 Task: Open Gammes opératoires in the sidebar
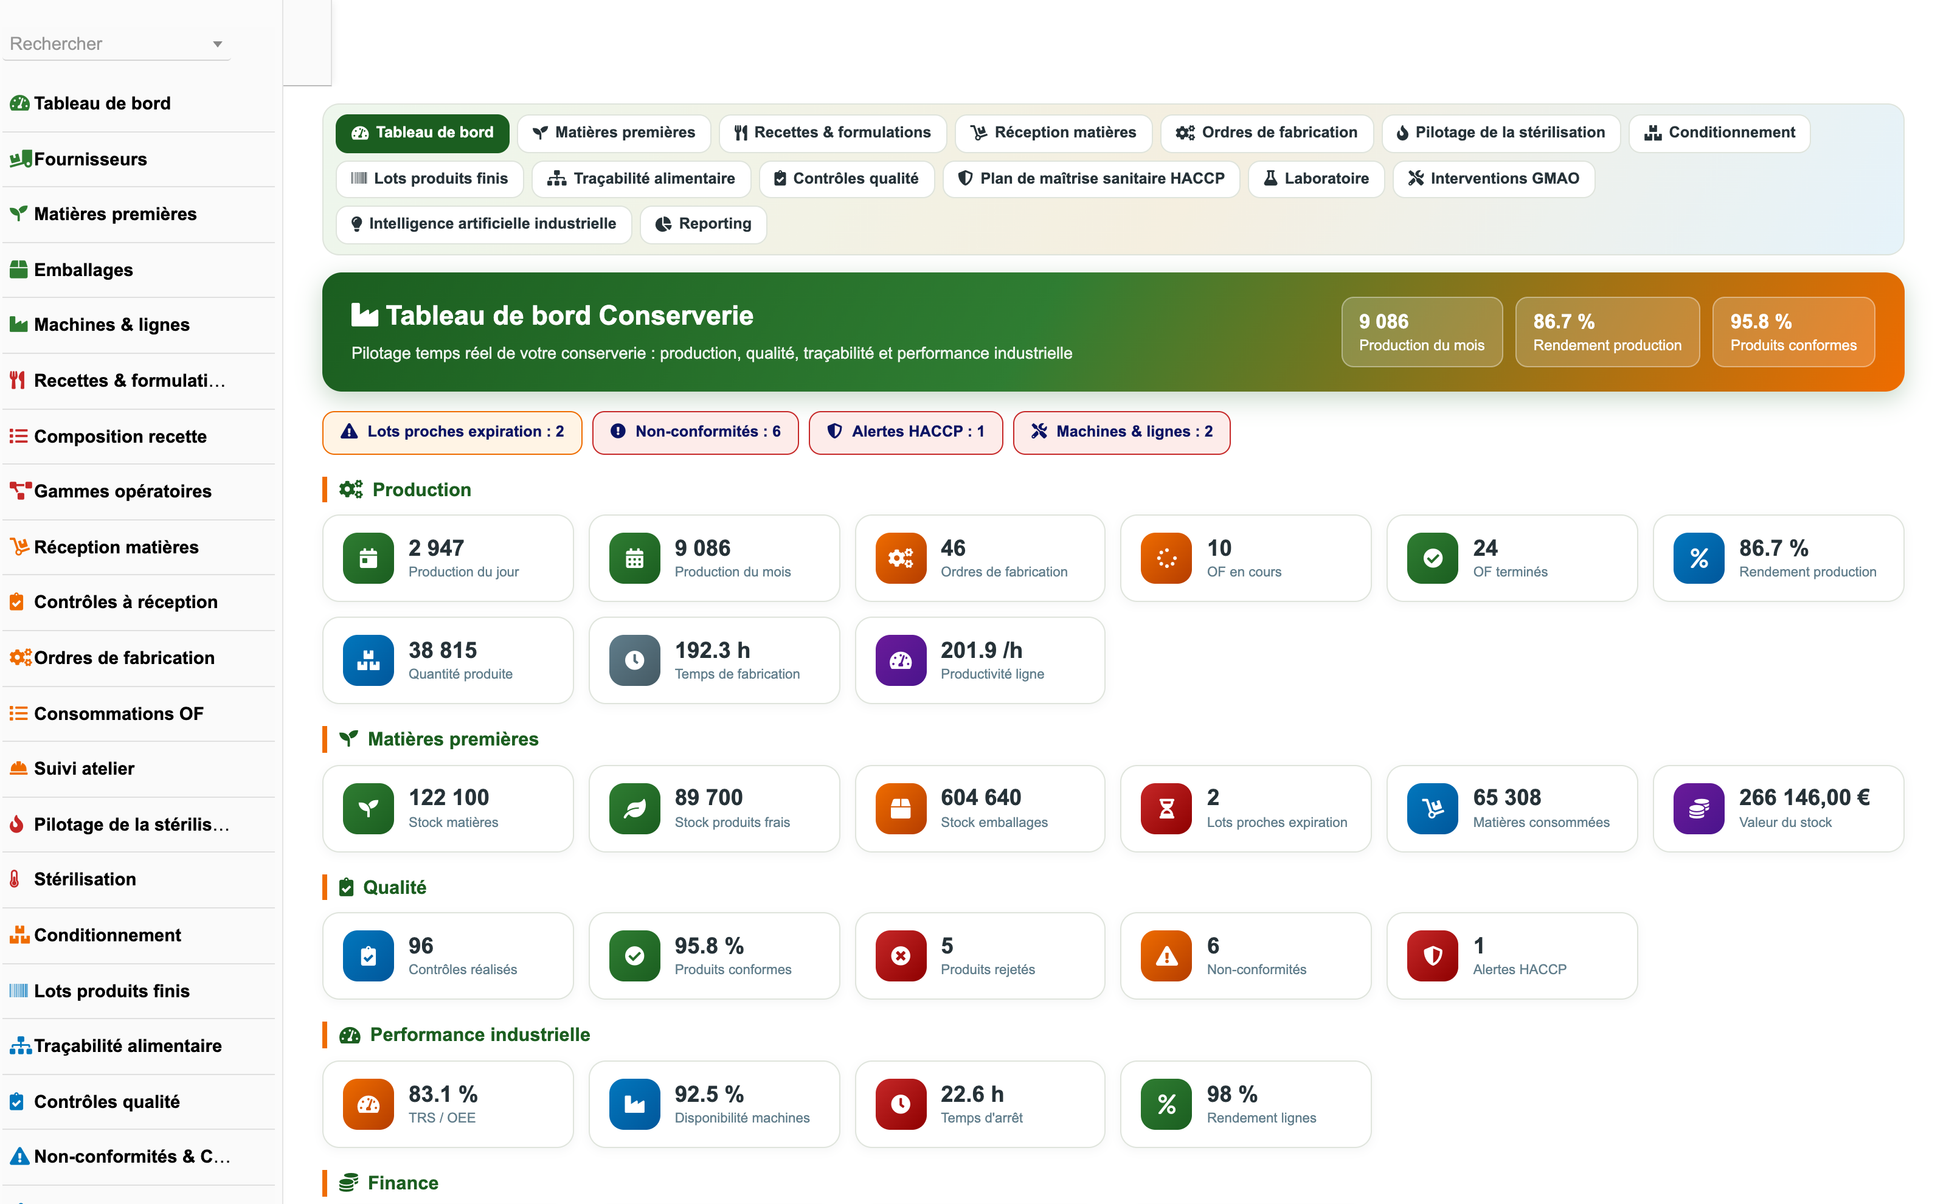(x=139, y=492)
